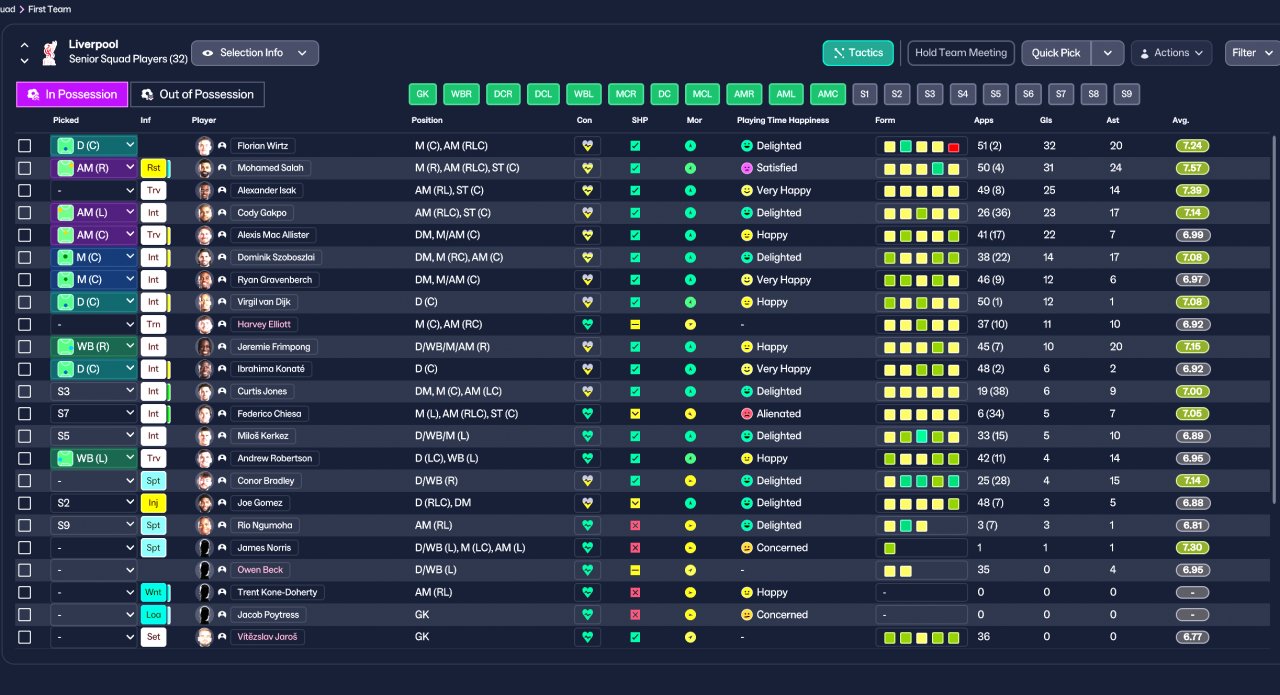Click Harvey Elliott's green condition heart icon
Screen dimensions: 1280x695
[587, 325]
